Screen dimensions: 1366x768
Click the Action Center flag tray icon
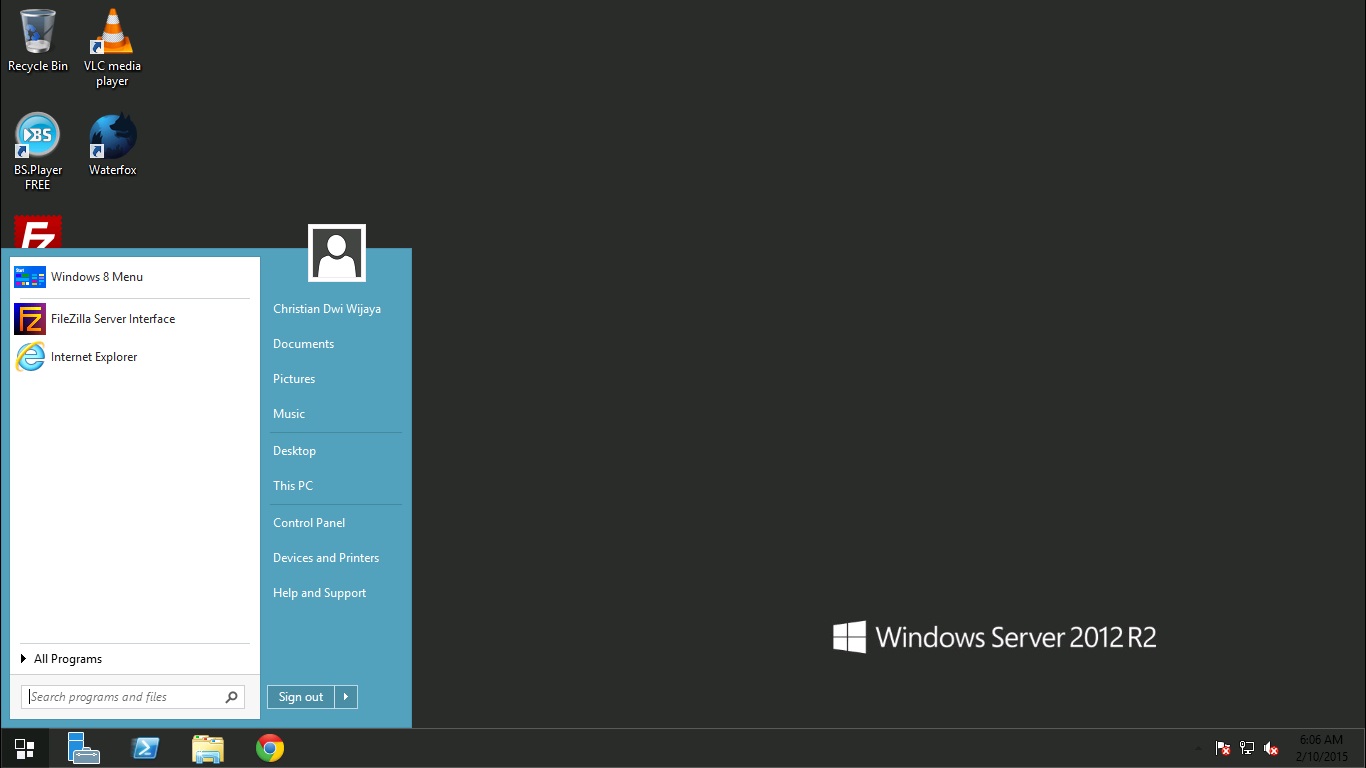point(1223,748)
